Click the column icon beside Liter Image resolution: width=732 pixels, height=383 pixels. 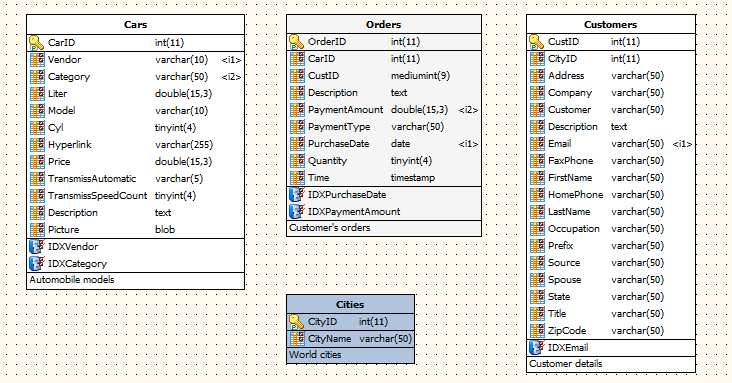pos(37,94)
